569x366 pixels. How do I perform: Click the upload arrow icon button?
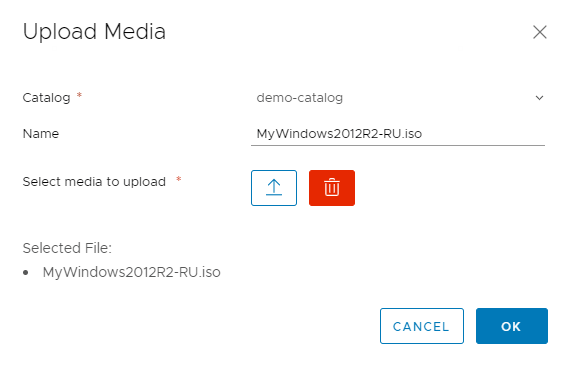(274, 188)
